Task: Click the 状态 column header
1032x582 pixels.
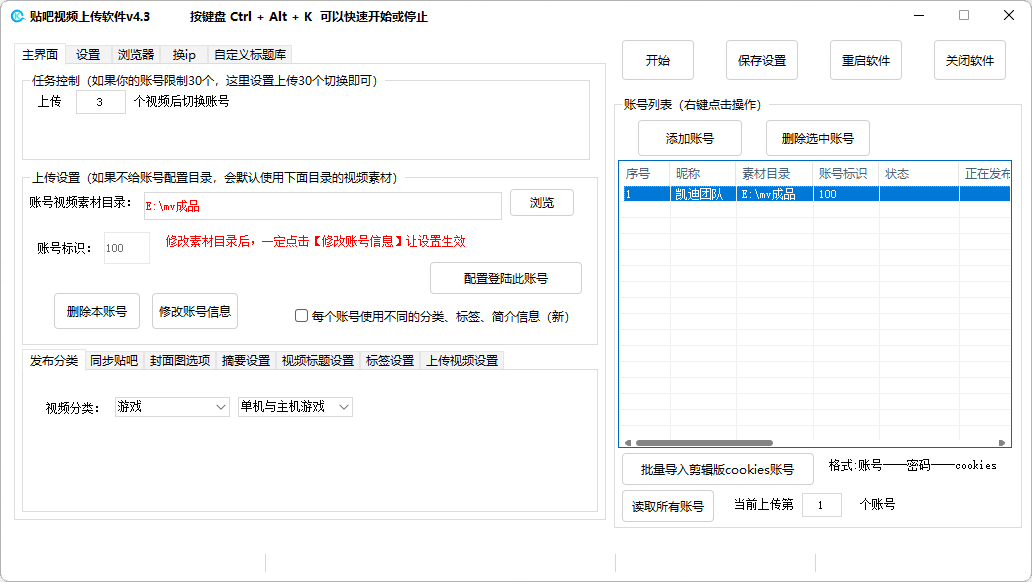Action: (x=919, y=174)
